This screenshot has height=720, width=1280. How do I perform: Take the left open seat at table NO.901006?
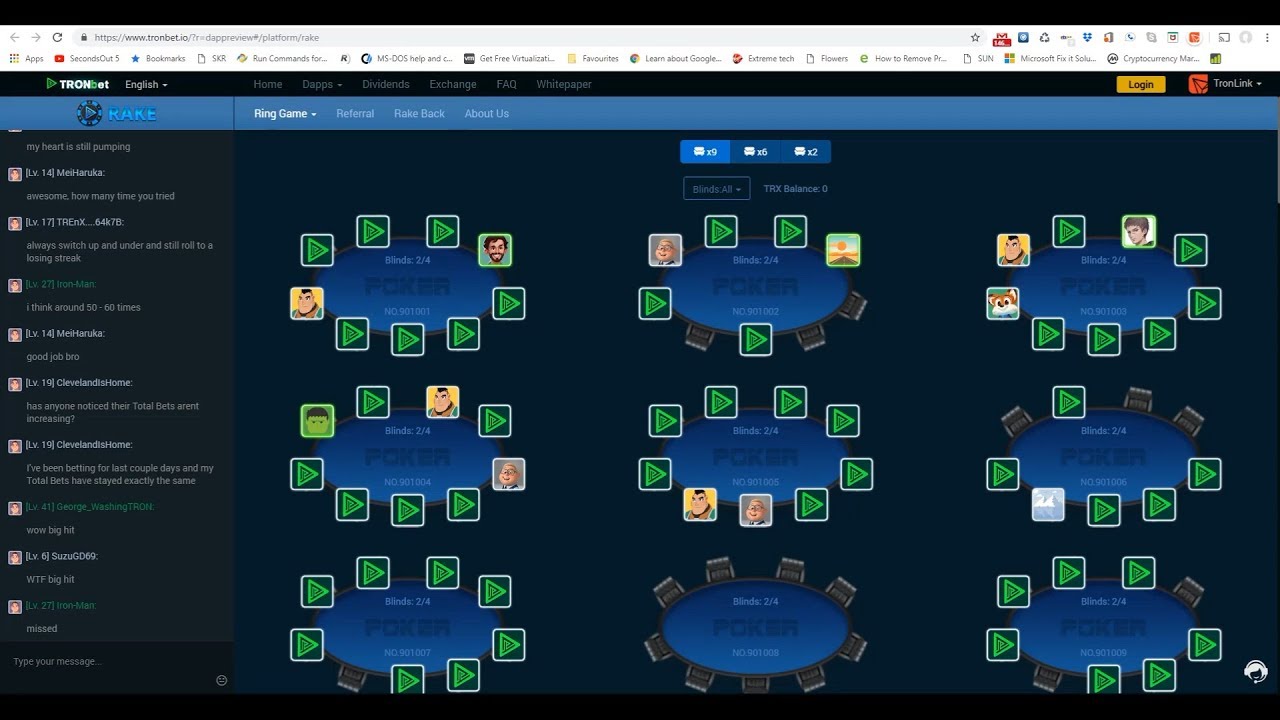pyautogui.click(x=1003, y=474)
